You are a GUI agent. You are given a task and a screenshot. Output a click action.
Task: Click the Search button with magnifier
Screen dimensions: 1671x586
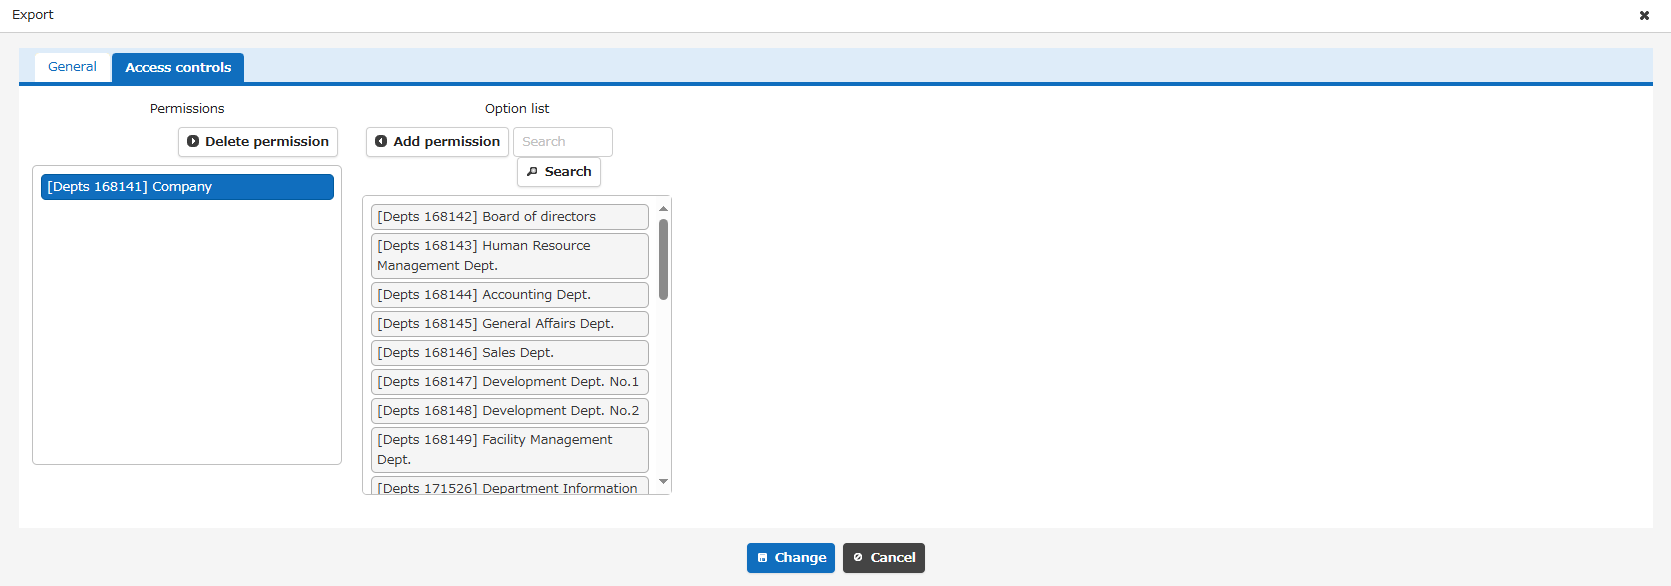[559, 172]
